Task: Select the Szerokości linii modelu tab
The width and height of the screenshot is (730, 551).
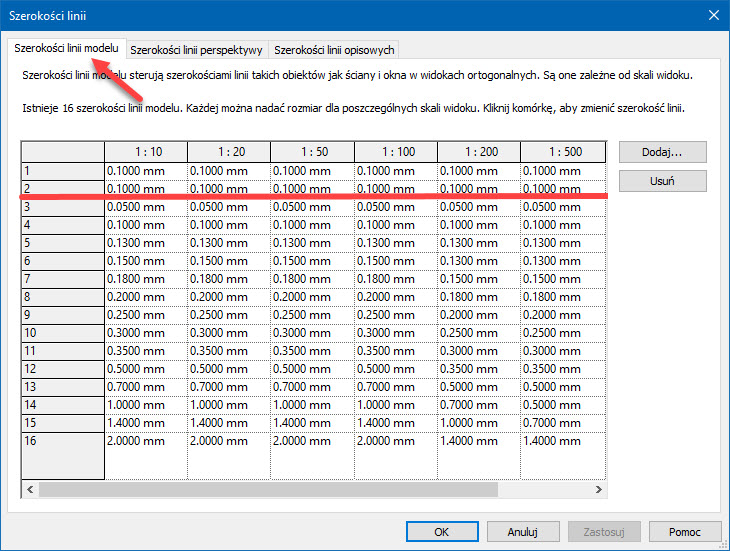Action: tap(67, 48)
